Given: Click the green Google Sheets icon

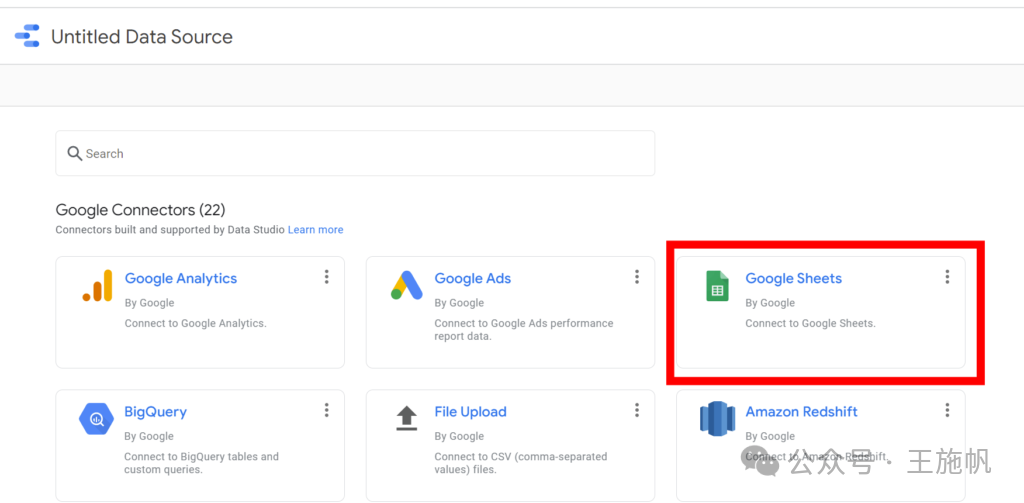Looking at the screenshot, I should pyautogui.click(x=717, y=285).
